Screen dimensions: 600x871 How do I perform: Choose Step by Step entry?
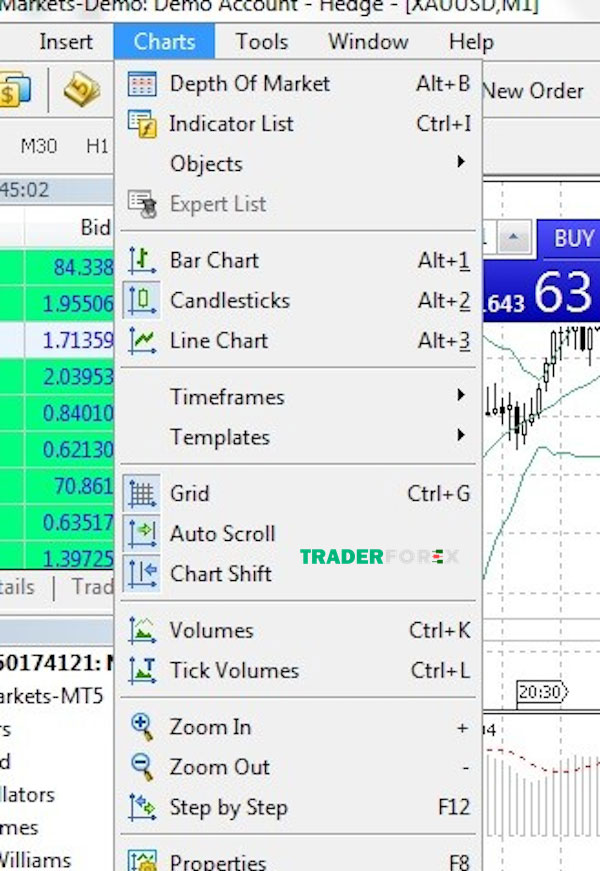pyautogui.click(x=299, y=807)
